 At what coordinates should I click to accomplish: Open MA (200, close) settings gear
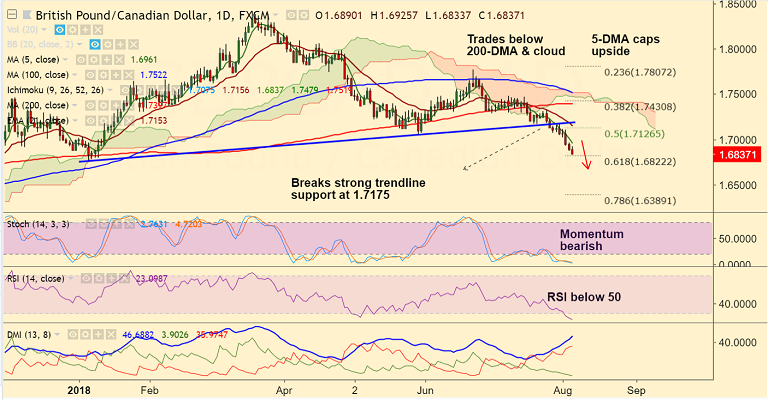pyautogui.click(x=103, y=105)
